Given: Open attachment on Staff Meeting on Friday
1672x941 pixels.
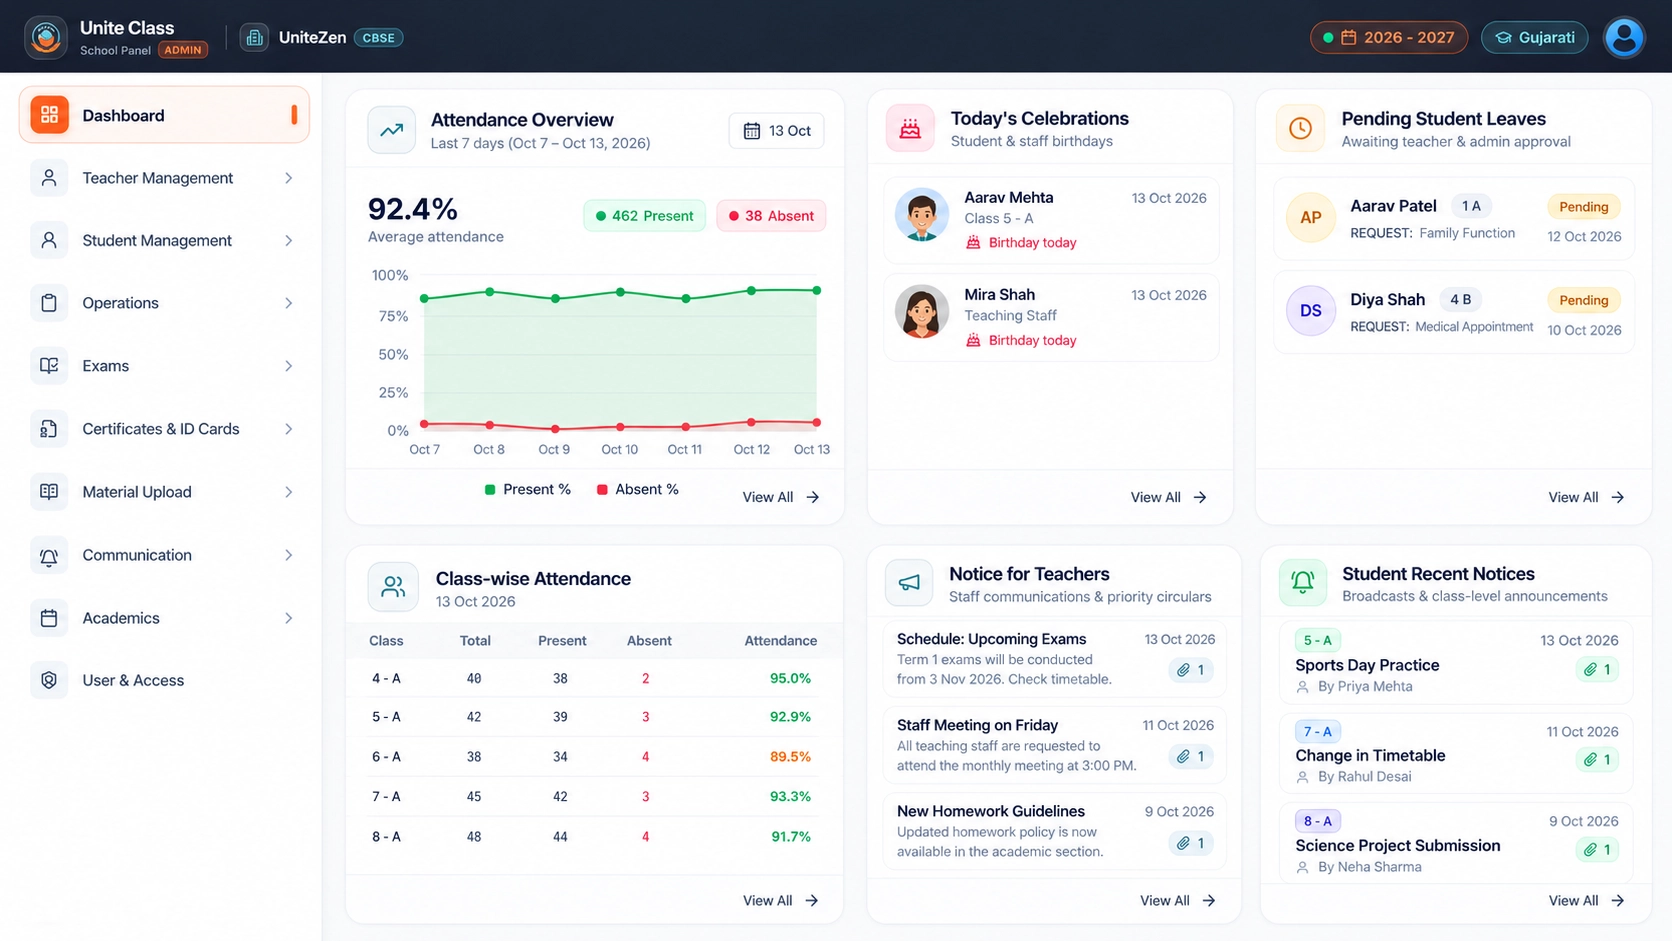Looking at the screenshot, I should click(1191, 757).
